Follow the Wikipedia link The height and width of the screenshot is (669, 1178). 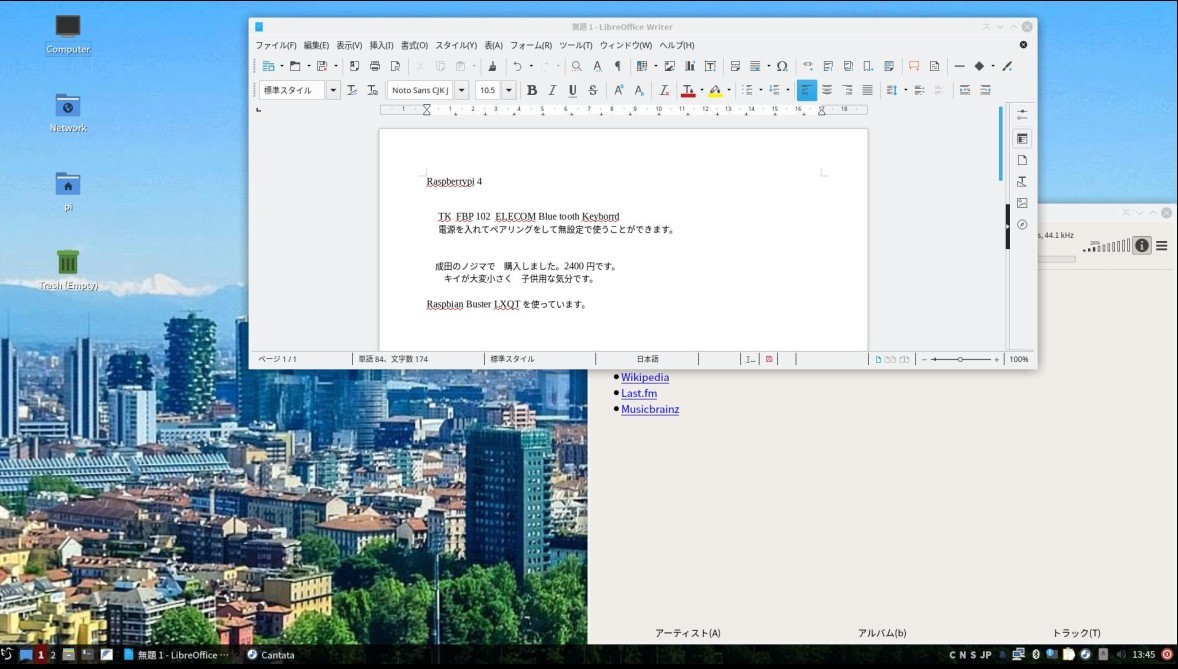coord(645,378)
